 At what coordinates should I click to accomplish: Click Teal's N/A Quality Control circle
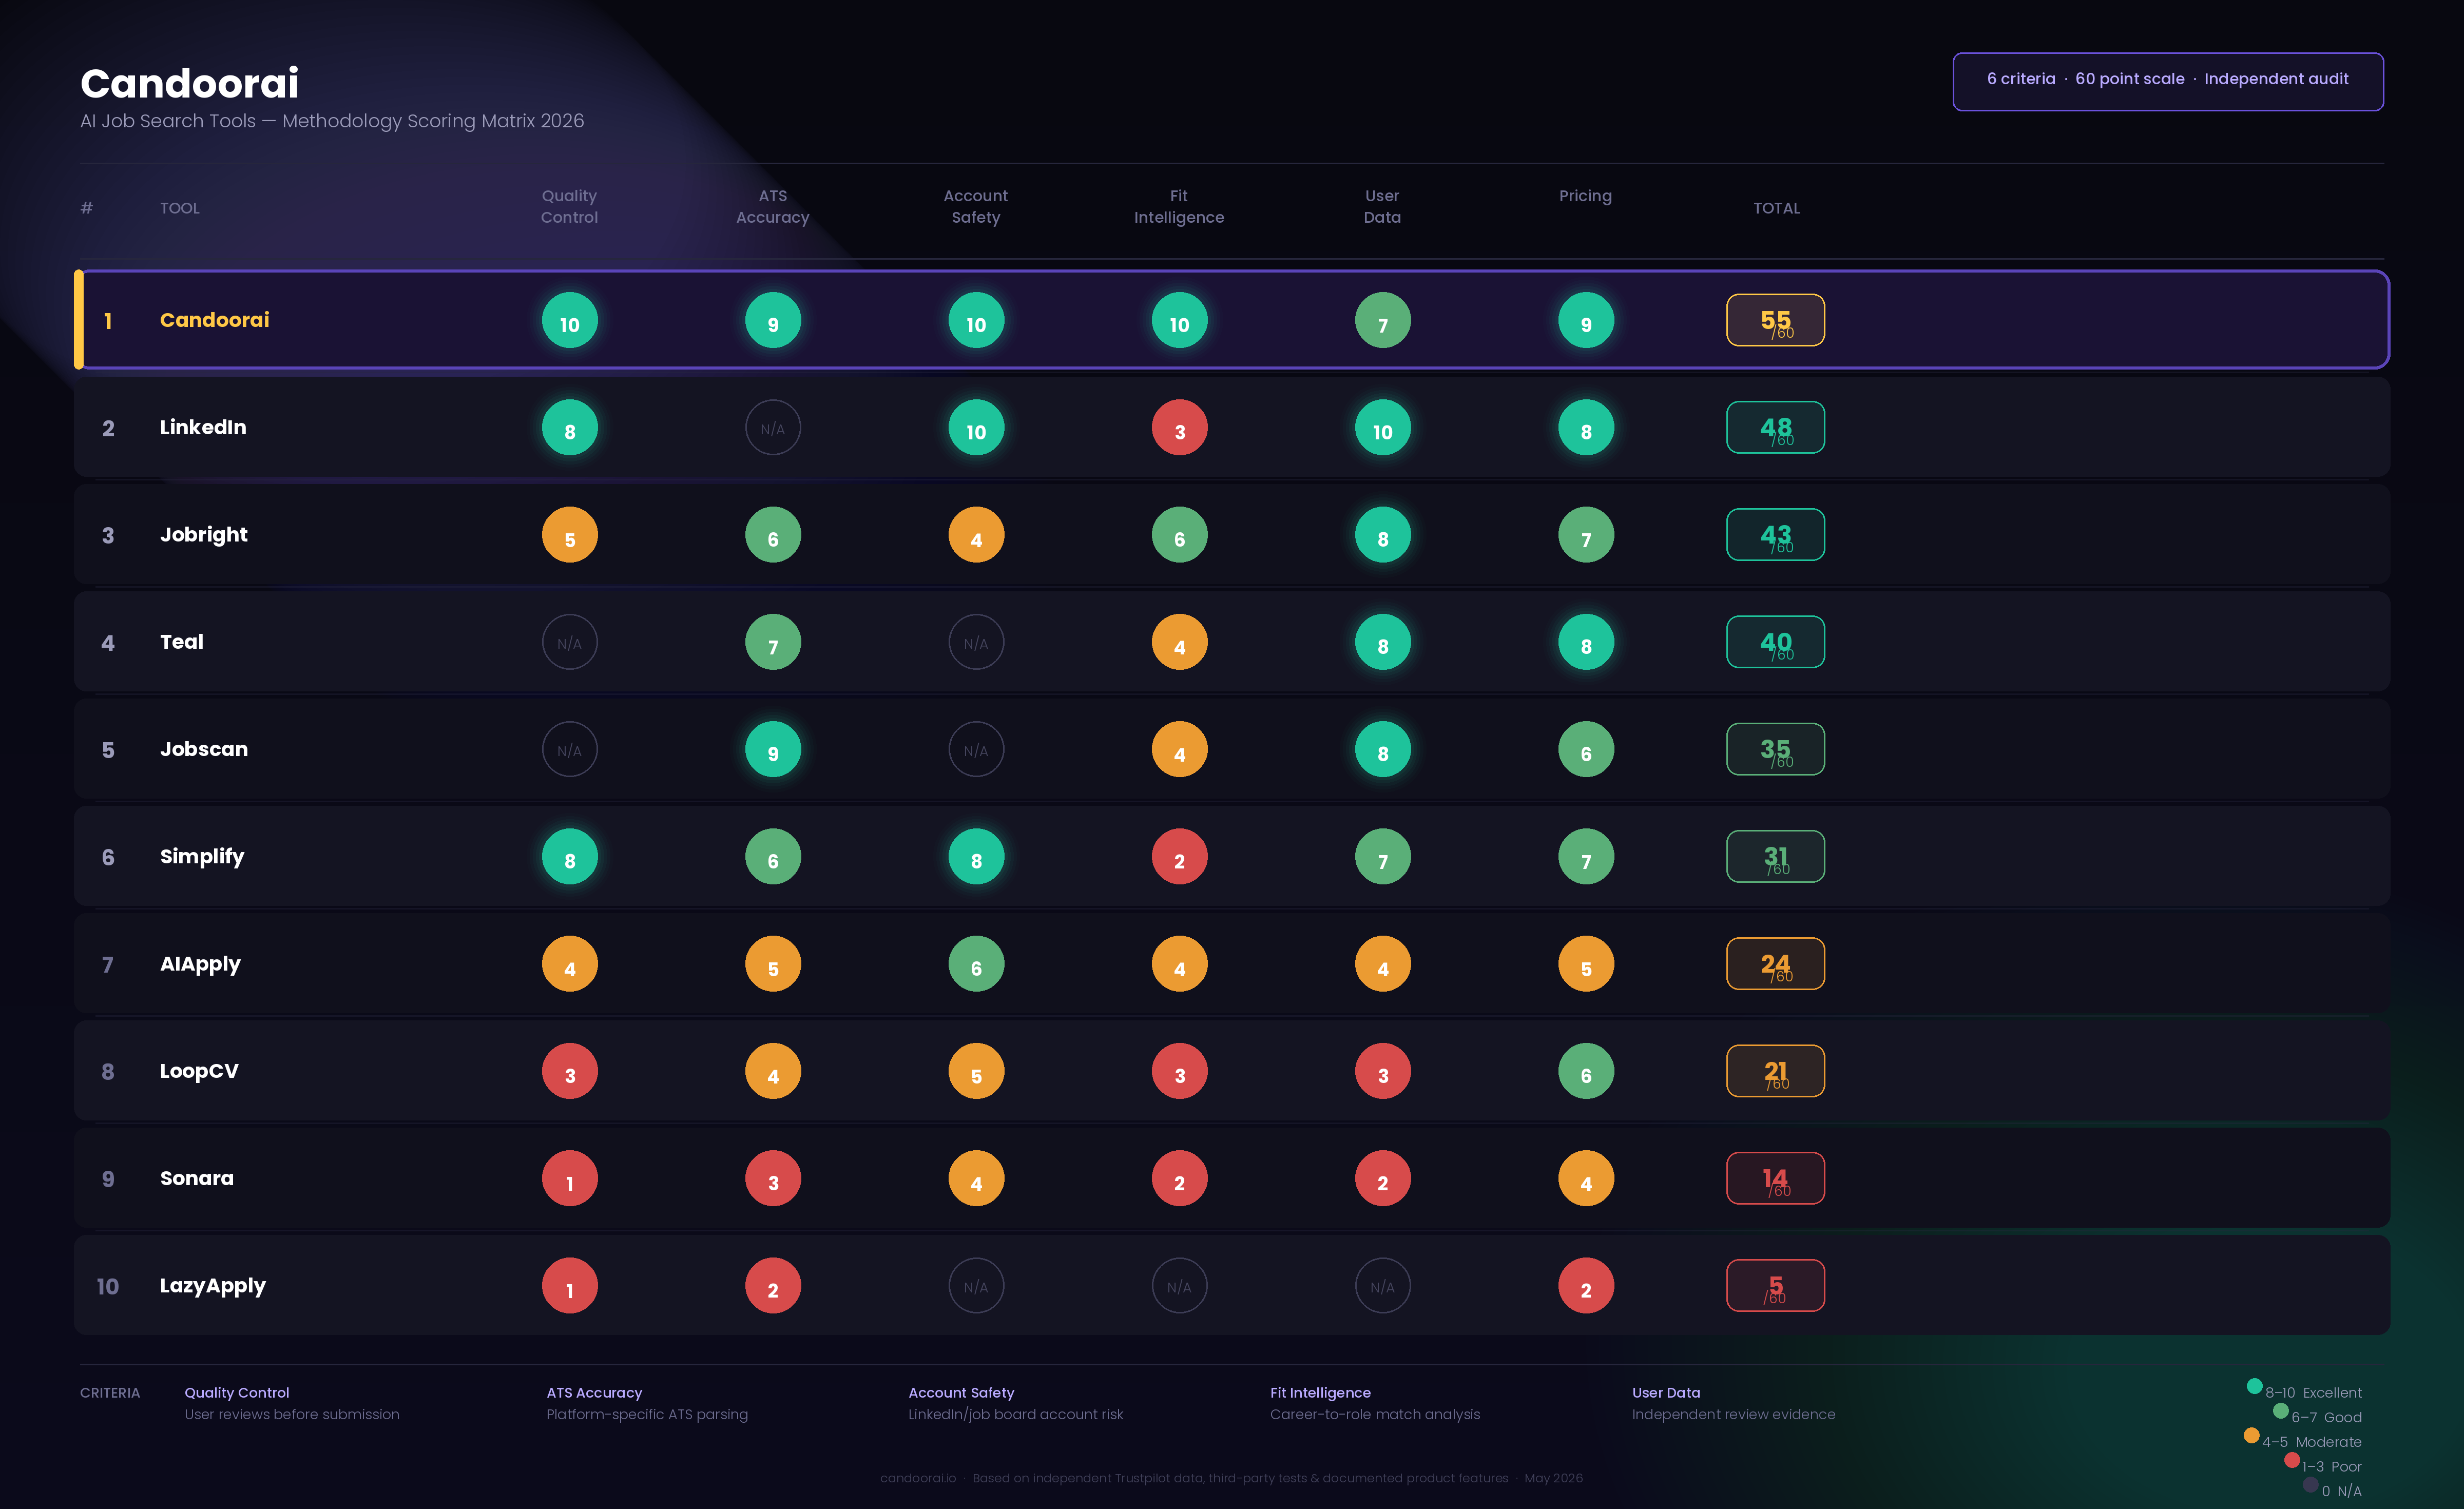tap(569, 642)
